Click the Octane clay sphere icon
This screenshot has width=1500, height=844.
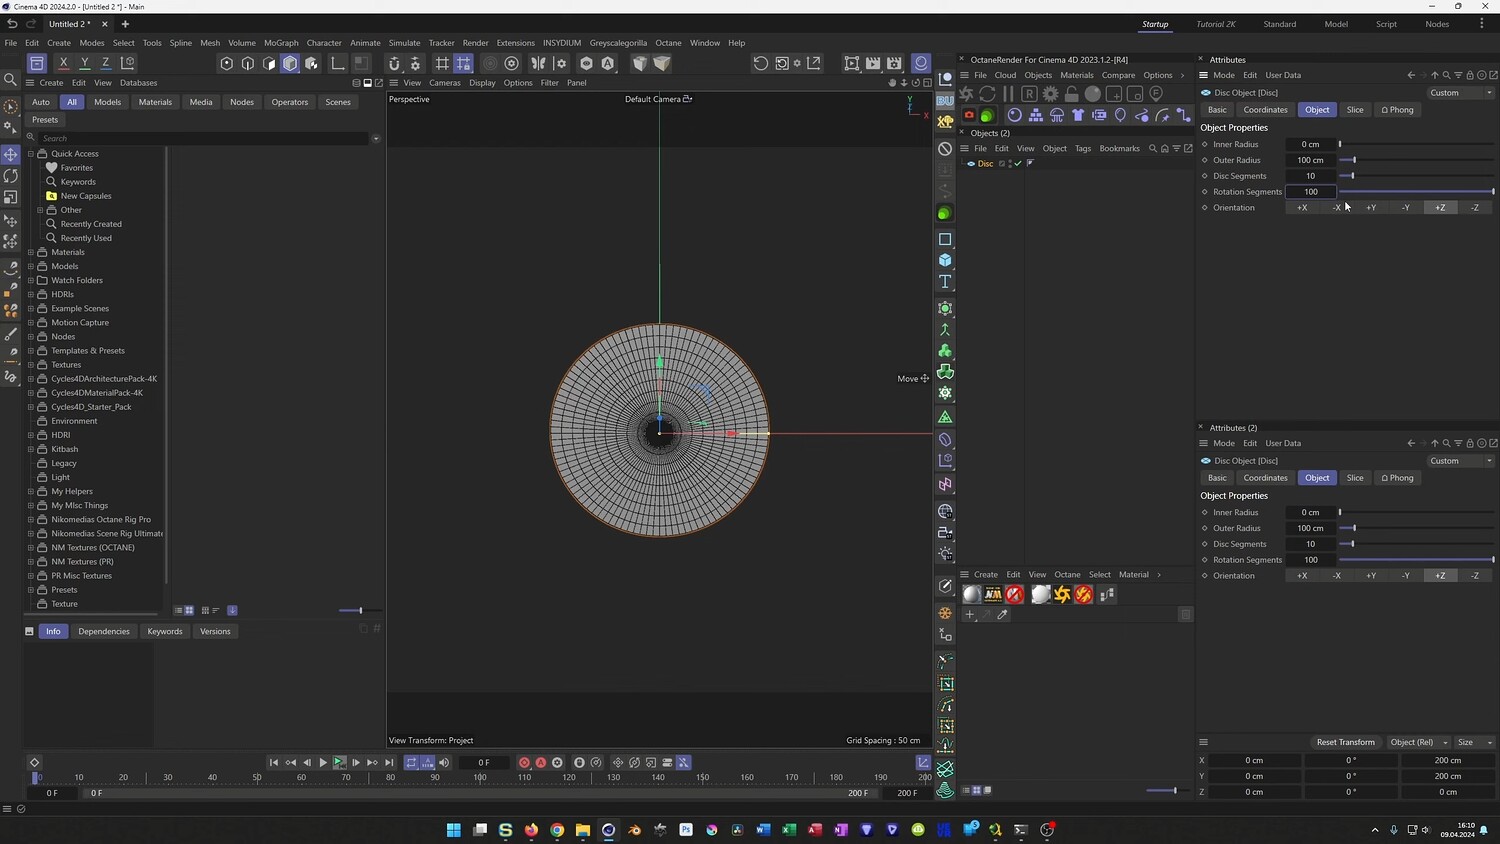(1093, 94)
